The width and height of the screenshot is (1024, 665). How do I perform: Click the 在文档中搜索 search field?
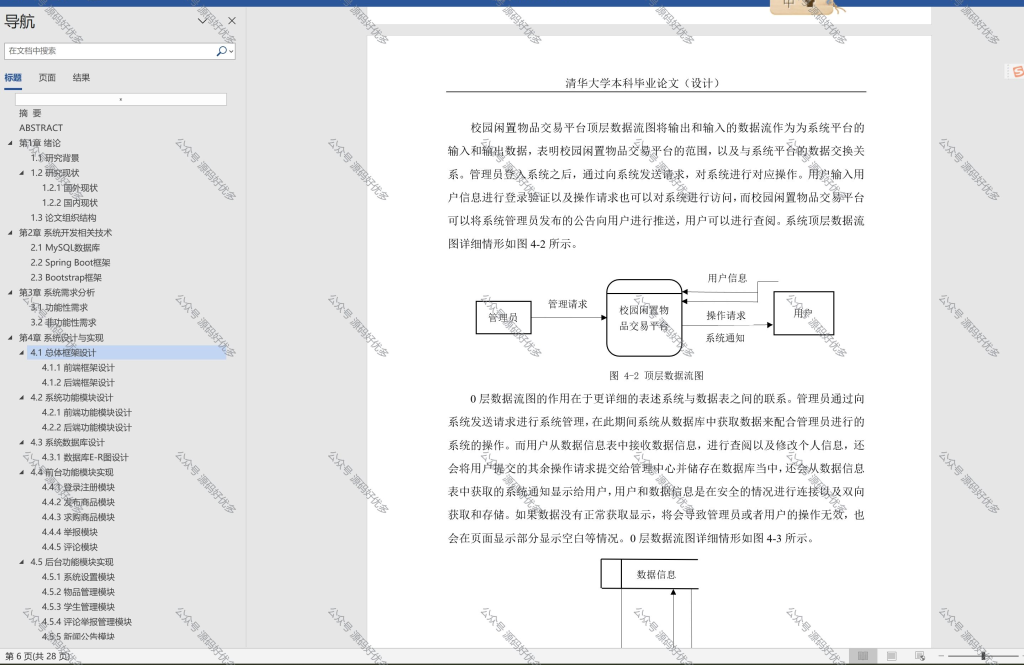pos(110,51)
